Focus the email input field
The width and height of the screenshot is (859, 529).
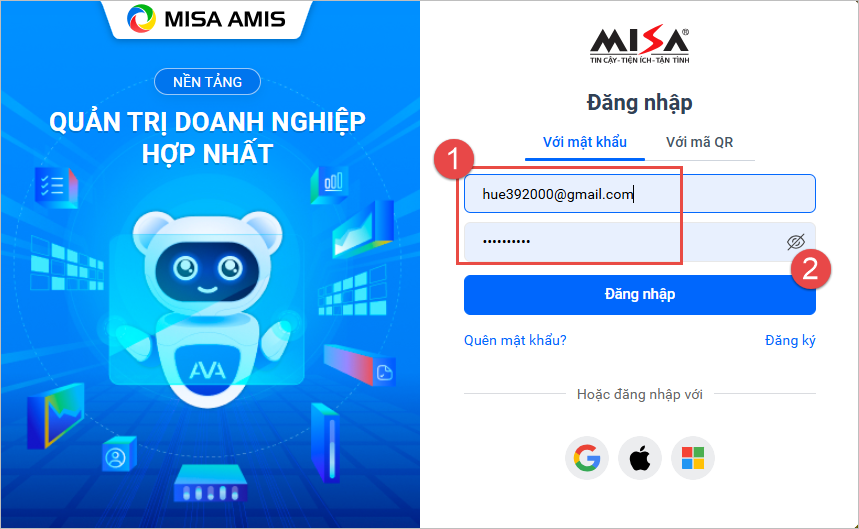point(639,194)
